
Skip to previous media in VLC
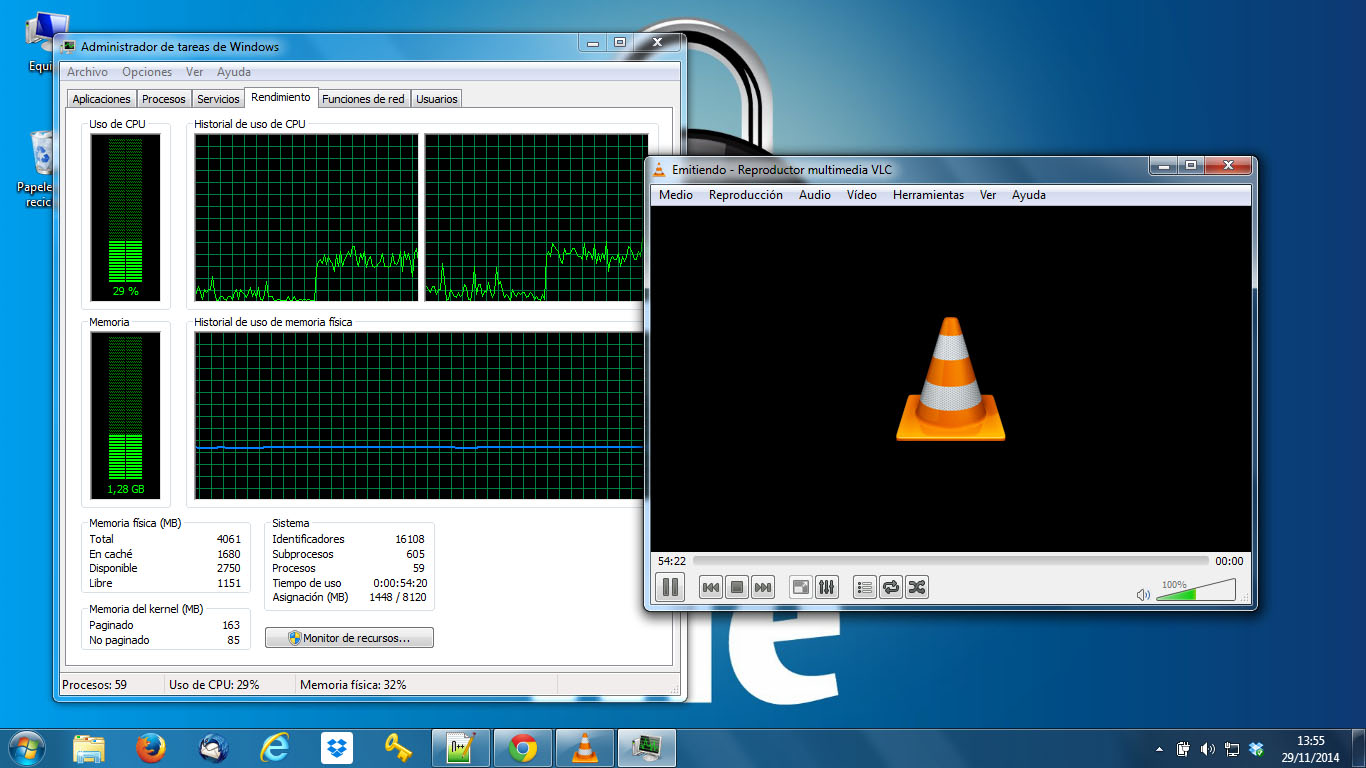tap(711, 587)
